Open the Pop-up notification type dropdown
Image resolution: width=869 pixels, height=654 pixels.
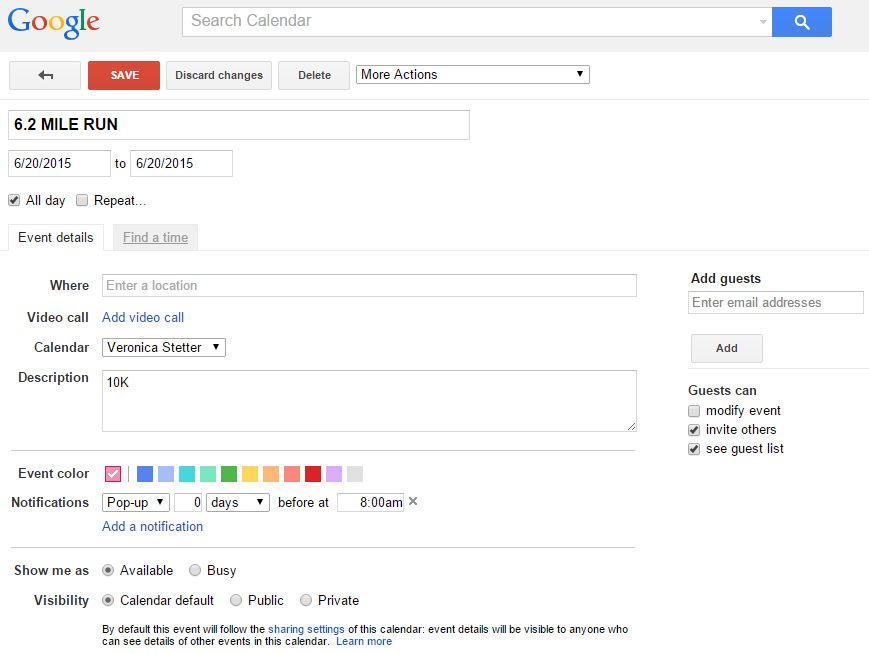click(x=136, y=502)
